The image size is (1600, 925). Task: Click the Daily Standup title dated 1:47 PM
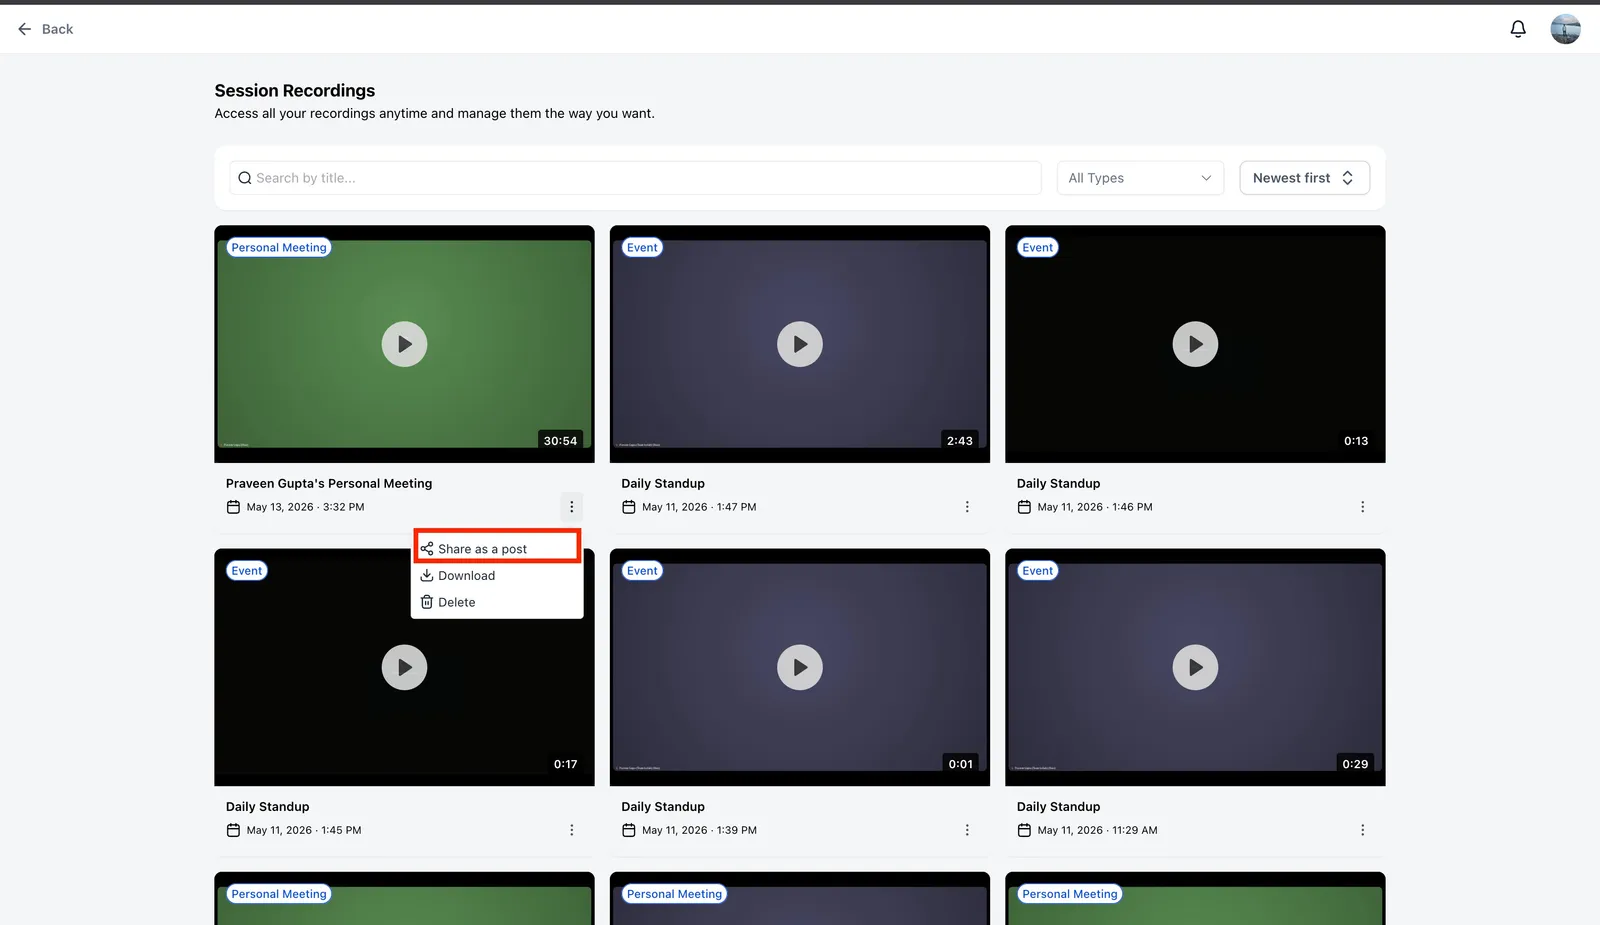pos(663,483)
